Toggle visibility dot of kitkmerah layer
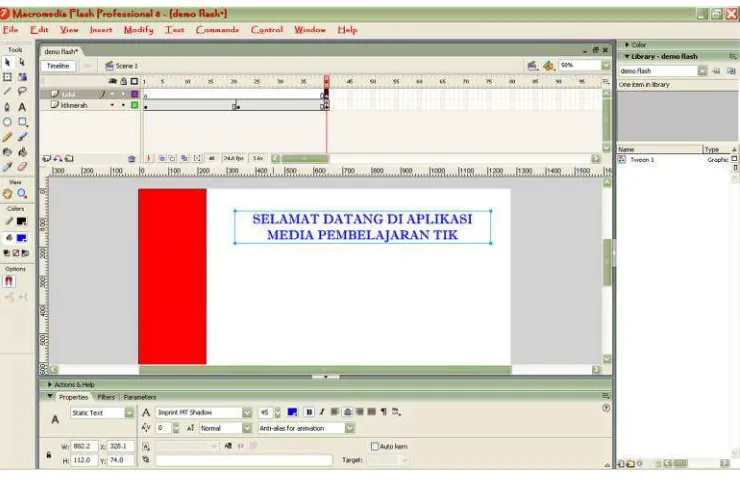This screenshot has width=740, height=482. coord(112,105)
